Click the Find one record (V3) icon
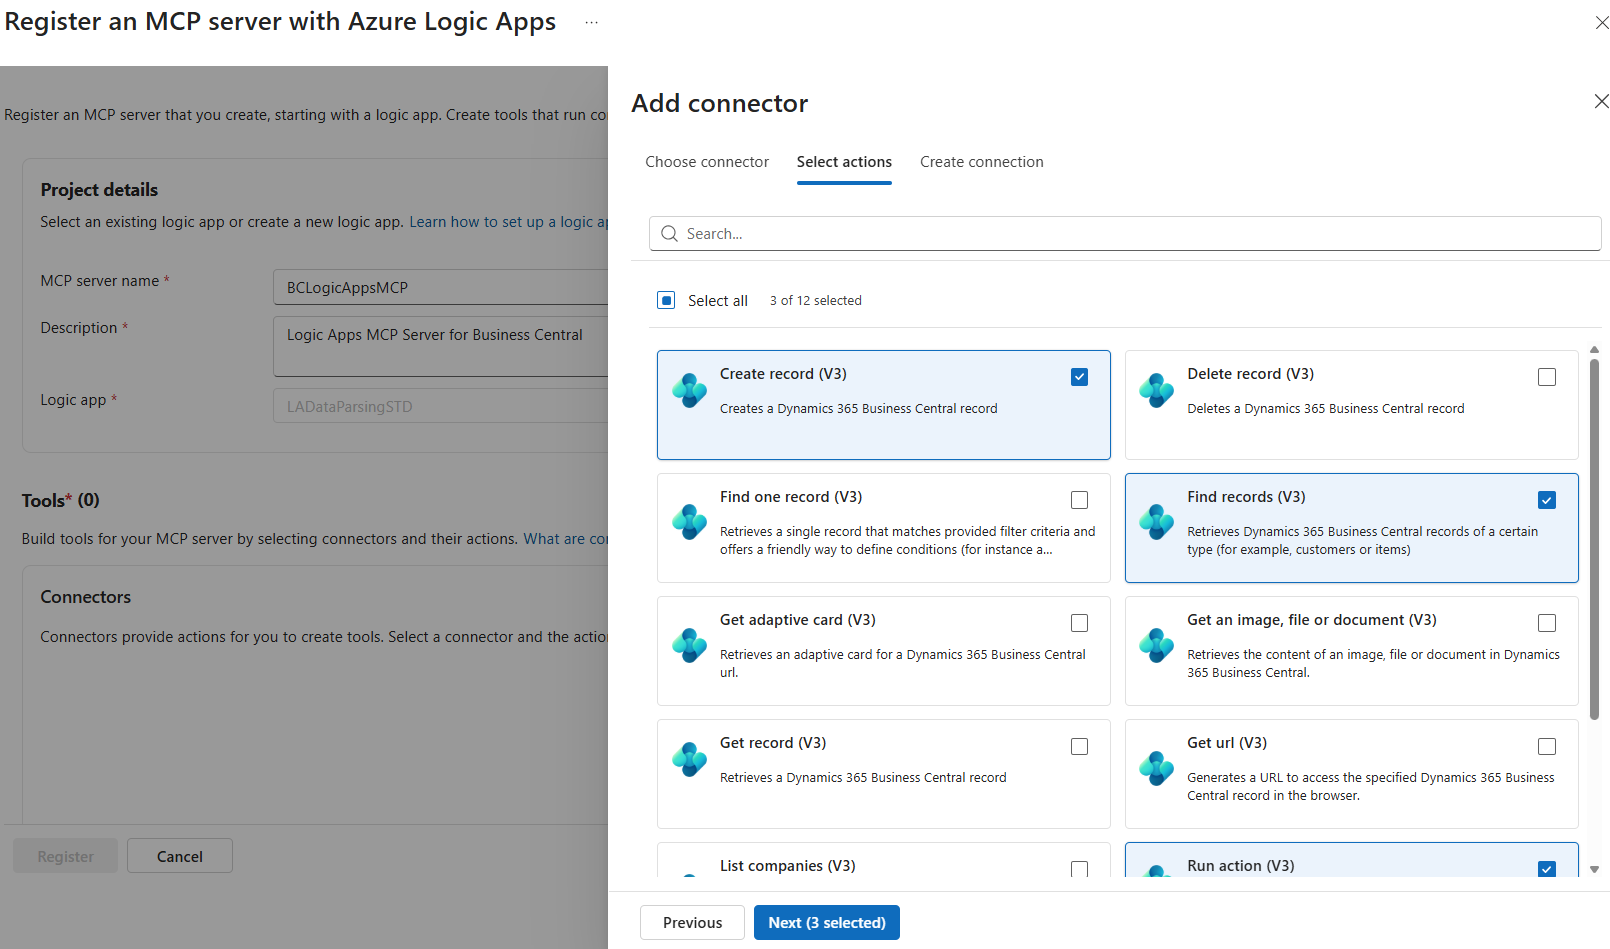The width and height of the screenshot is (1610, 949). (689, 521)
